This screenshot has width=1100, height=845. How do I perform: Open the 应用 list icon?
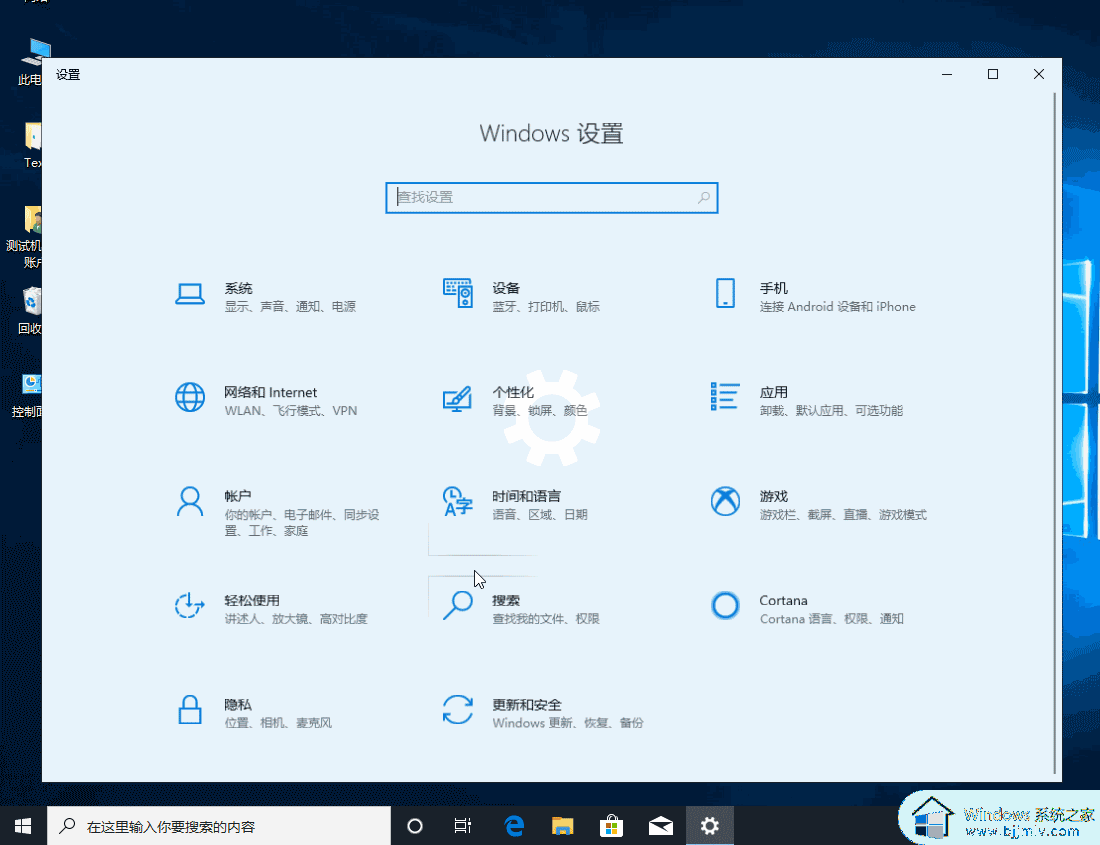tap(725, 396)
